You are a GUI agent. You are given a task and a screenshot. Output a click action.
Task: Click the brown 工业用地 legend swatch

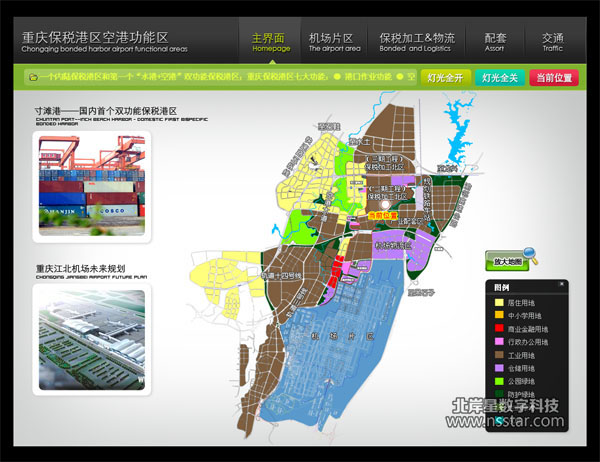(499, 355)
